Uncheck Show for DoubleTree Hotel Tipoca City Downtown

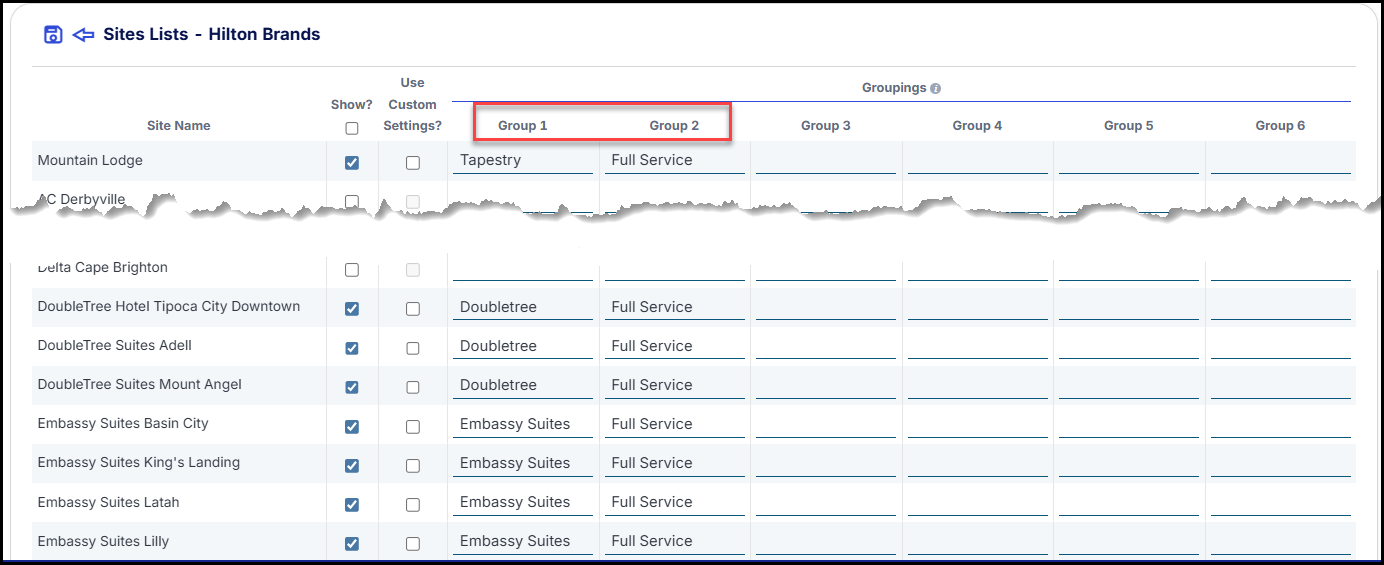click(352, 309)
